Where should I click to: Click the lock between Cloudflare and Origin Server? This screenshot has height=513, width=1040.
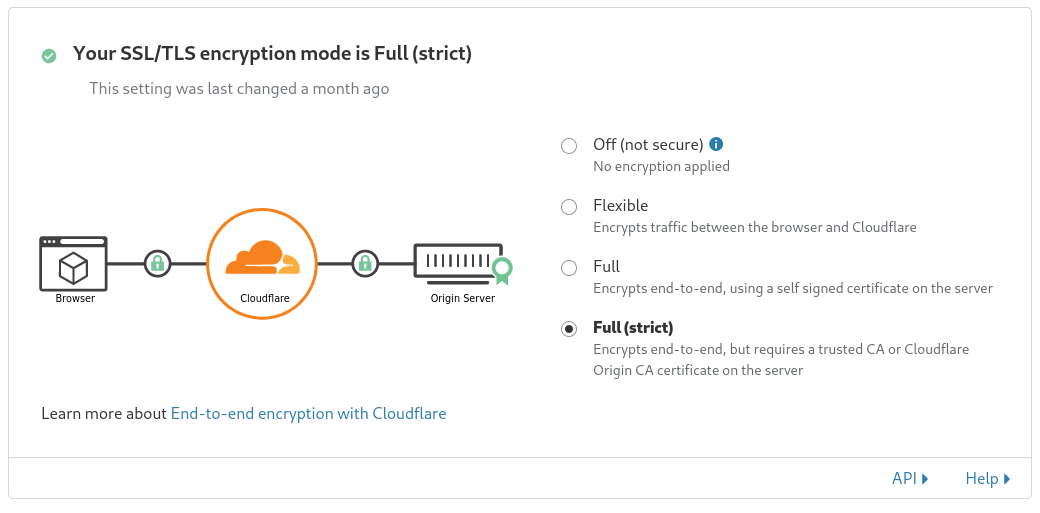(x=365, y=263)
